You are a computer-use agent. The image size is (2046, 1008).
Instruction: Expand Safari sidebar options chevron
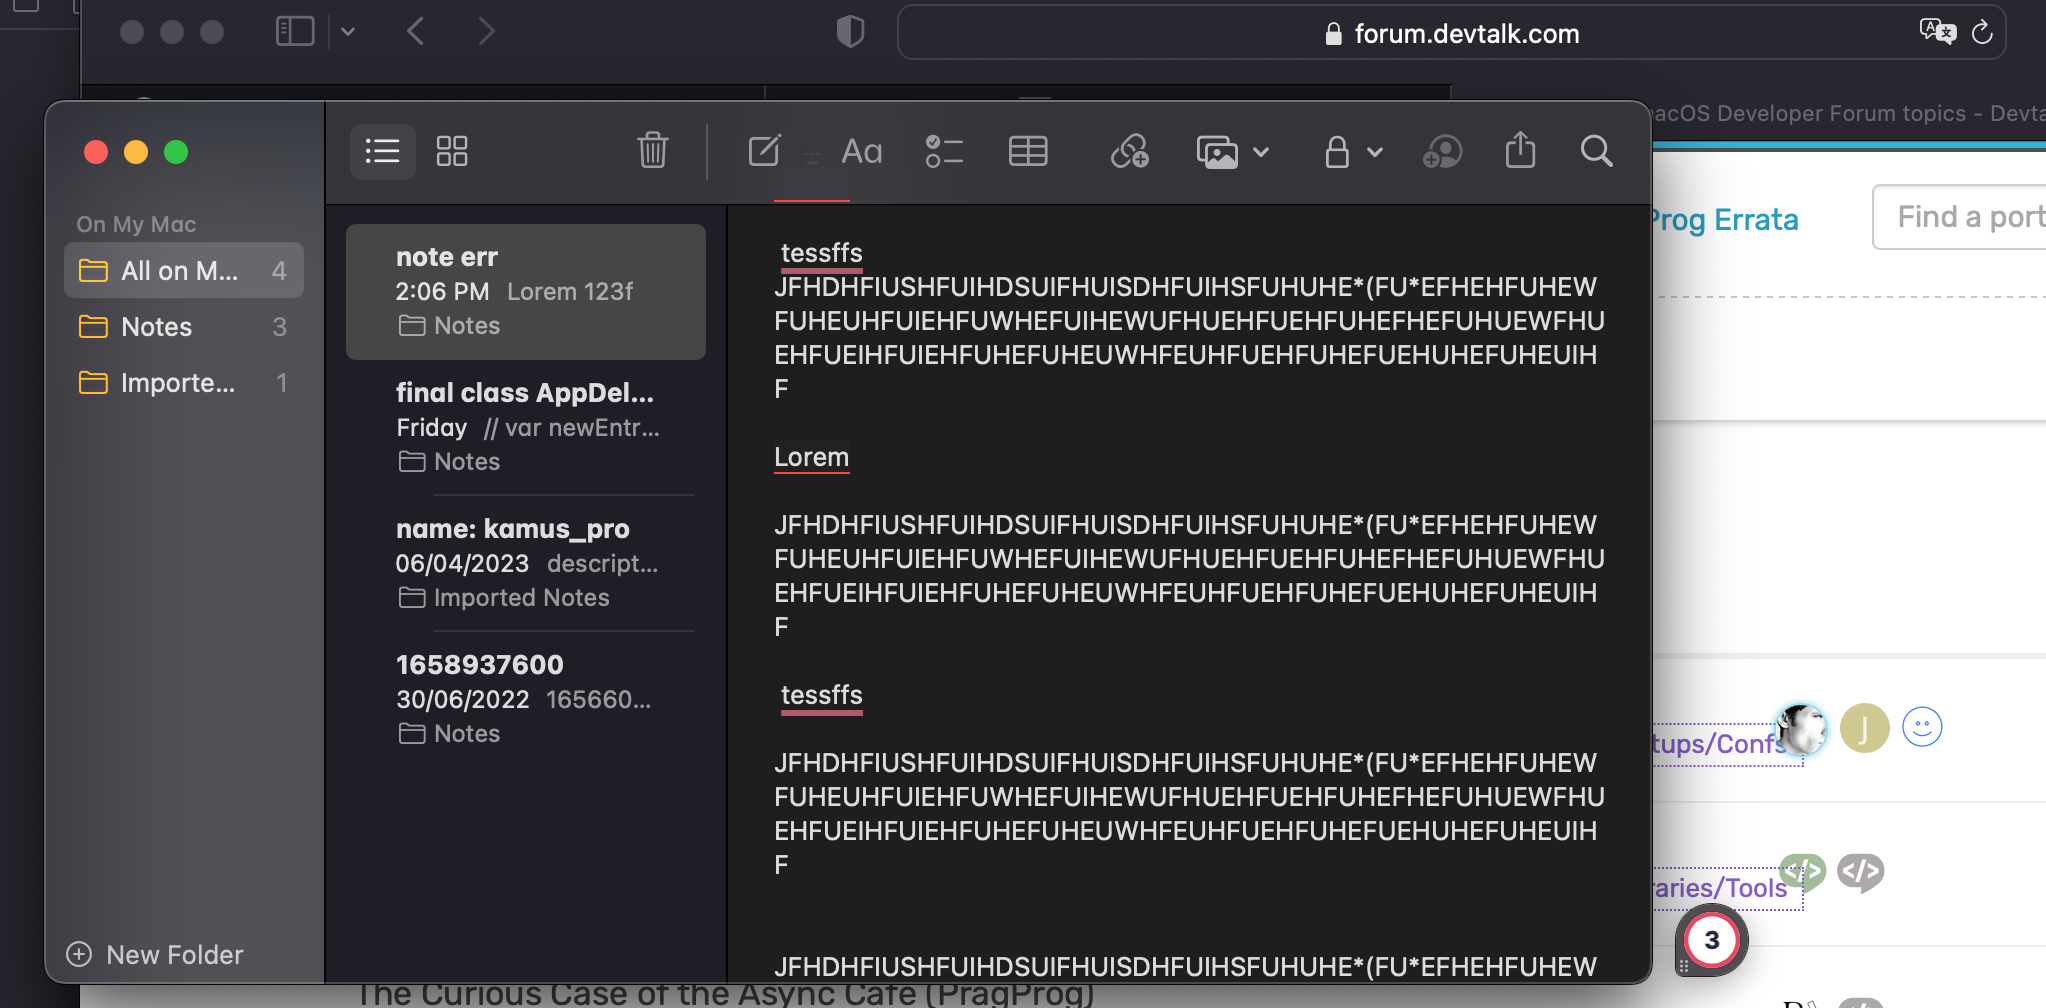[348, 31]
